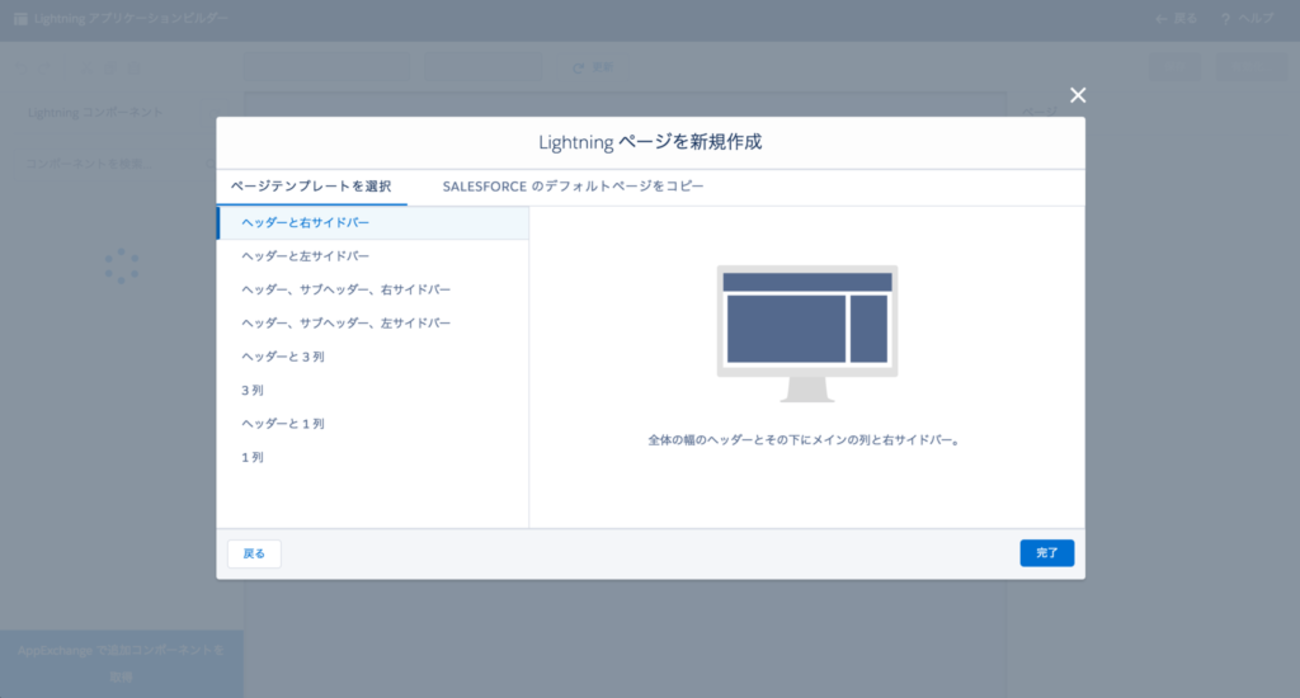This screenshot has height=698, width=1300.
Task: Select the ヘッダー、サブヘッダー、左サイドバー template
Action: (373, 324)
